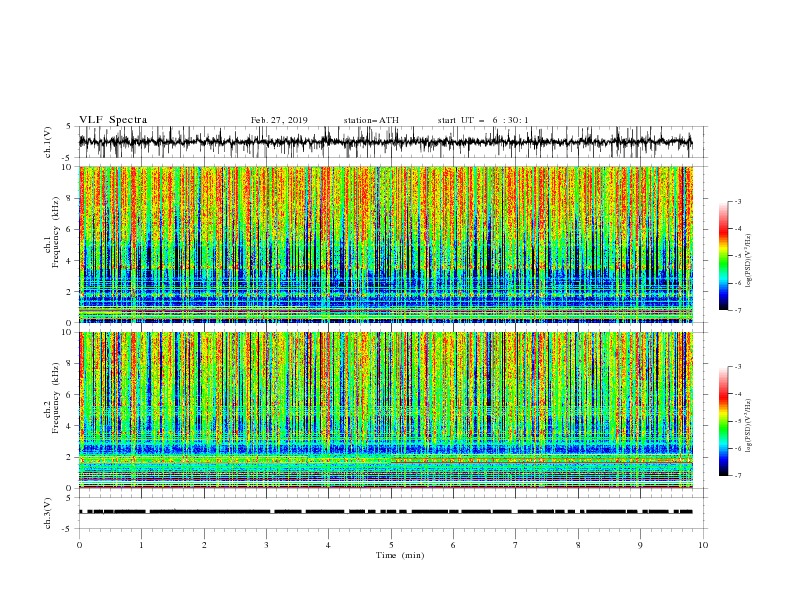Screen dimensions: 792x612
Task: Click the ch.3(V) black trace line
Action: (x=386, y=512)
